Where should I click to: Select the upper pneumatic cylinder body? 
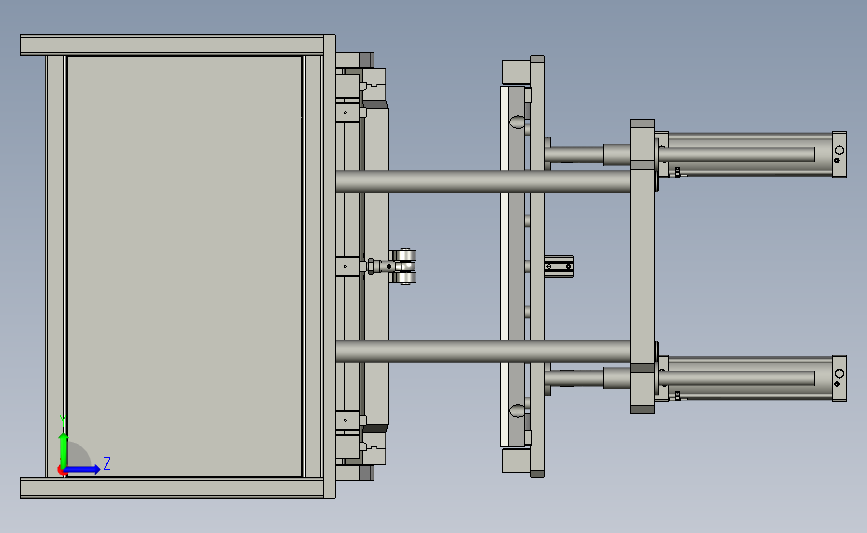coord(750,154)
